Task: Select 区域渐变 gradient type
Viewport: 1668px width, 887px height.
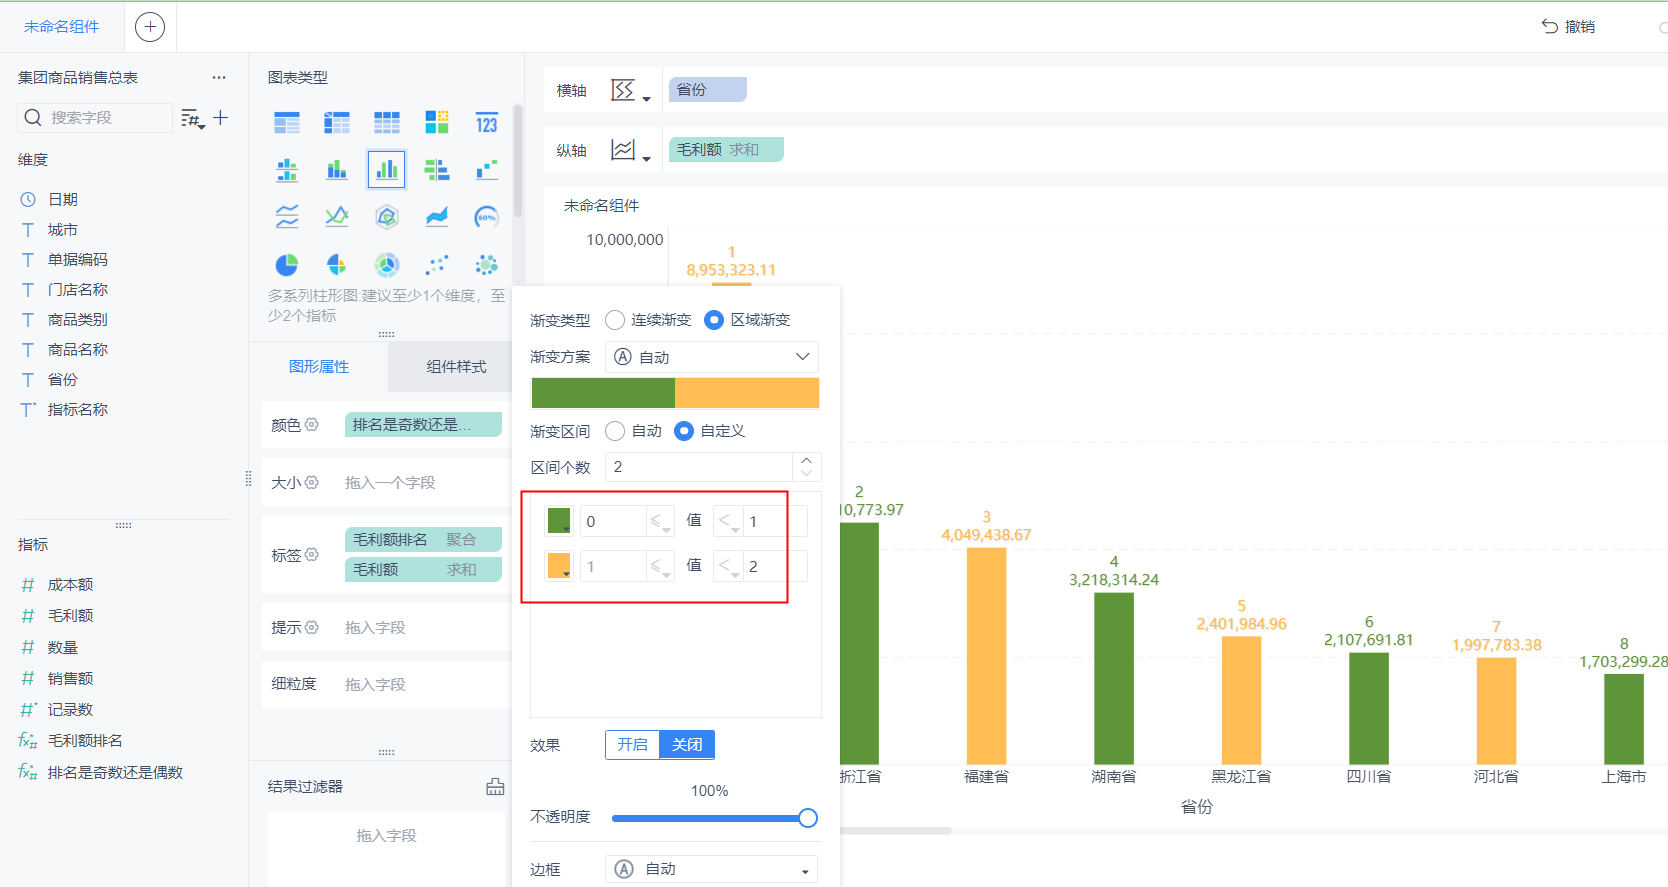Action: pos(714,320)
